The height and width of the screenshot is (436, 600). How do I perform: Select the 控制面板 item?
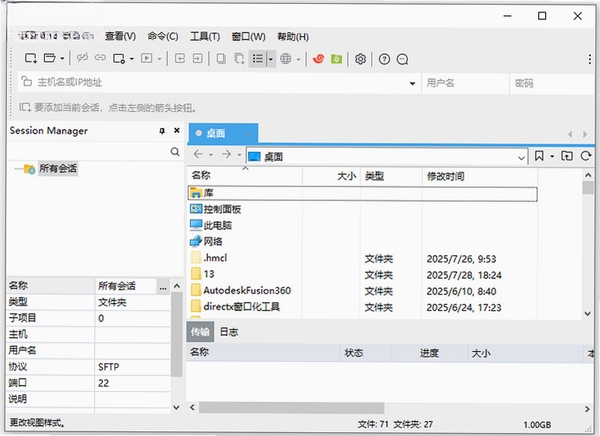tap(222, 209)
